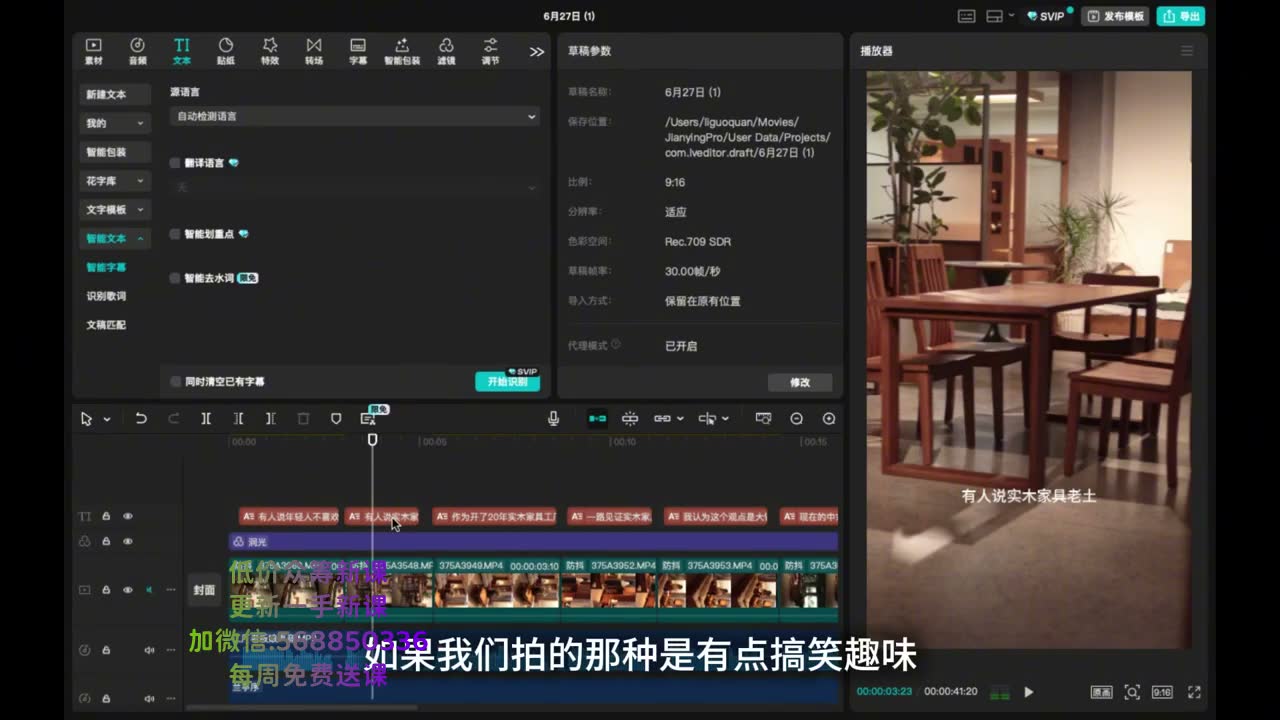This screenshot has width=1280, height=720.
Task: Expand the 花字库 sidebar section
Action: click(116, 181)
